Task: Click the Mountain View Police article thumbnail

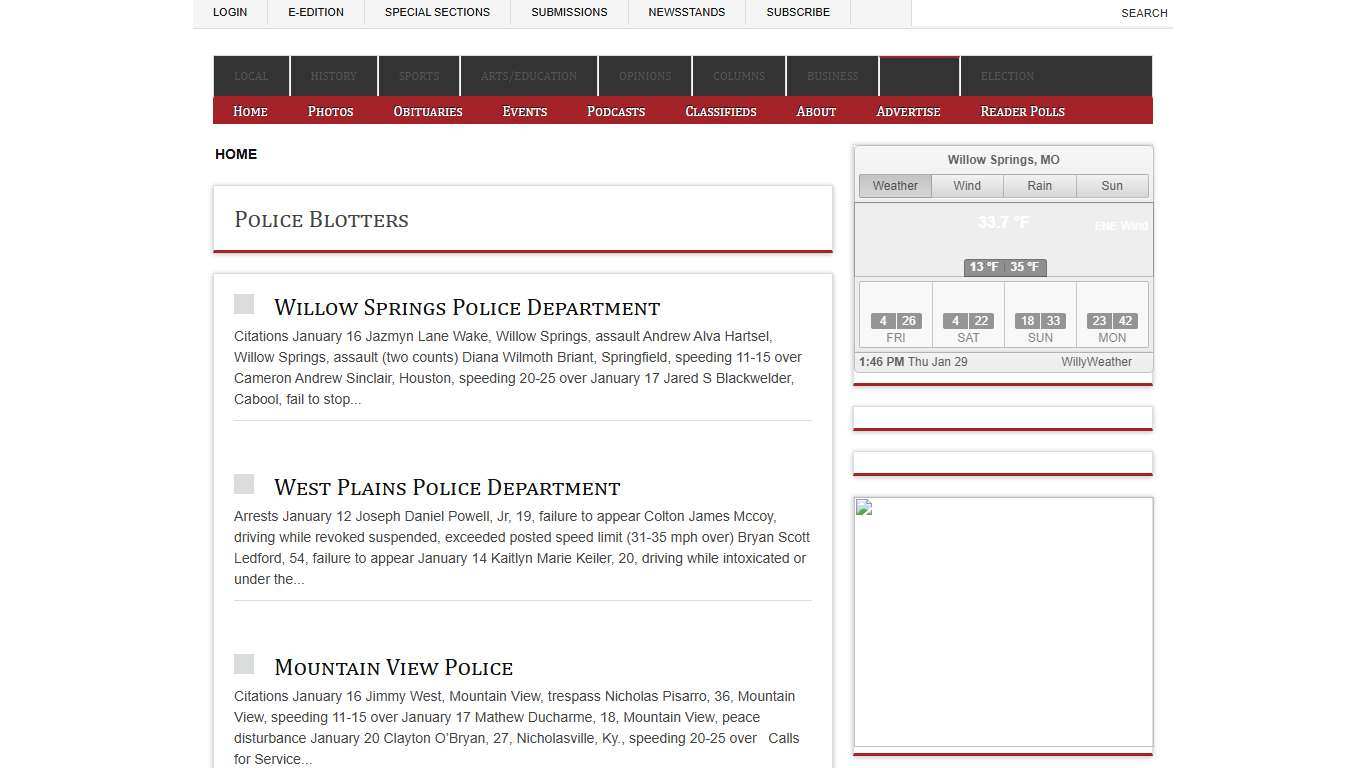Action: pos(244,663)
